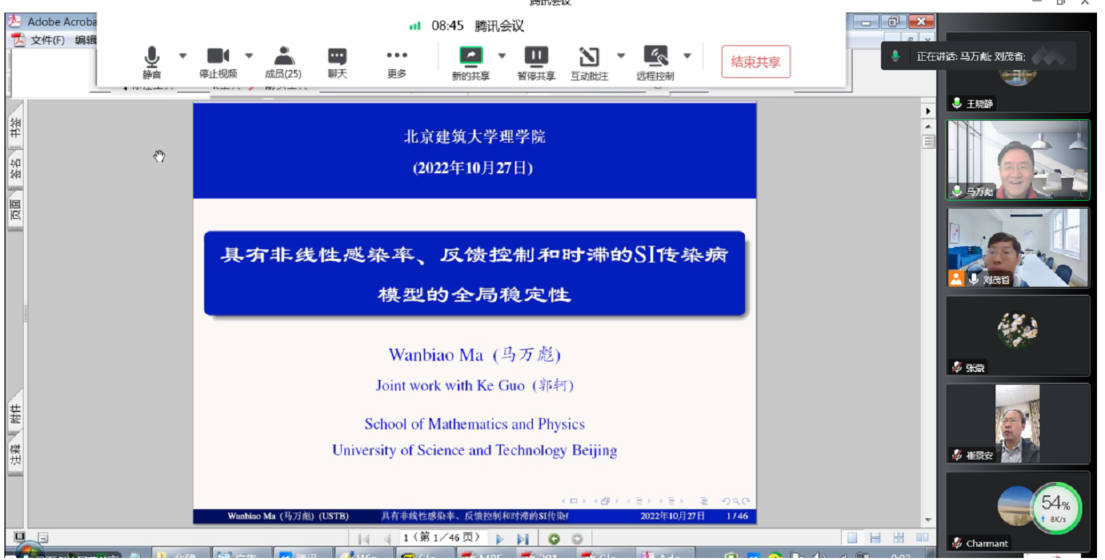Open the 更多 more options icon

pos(397,61)
